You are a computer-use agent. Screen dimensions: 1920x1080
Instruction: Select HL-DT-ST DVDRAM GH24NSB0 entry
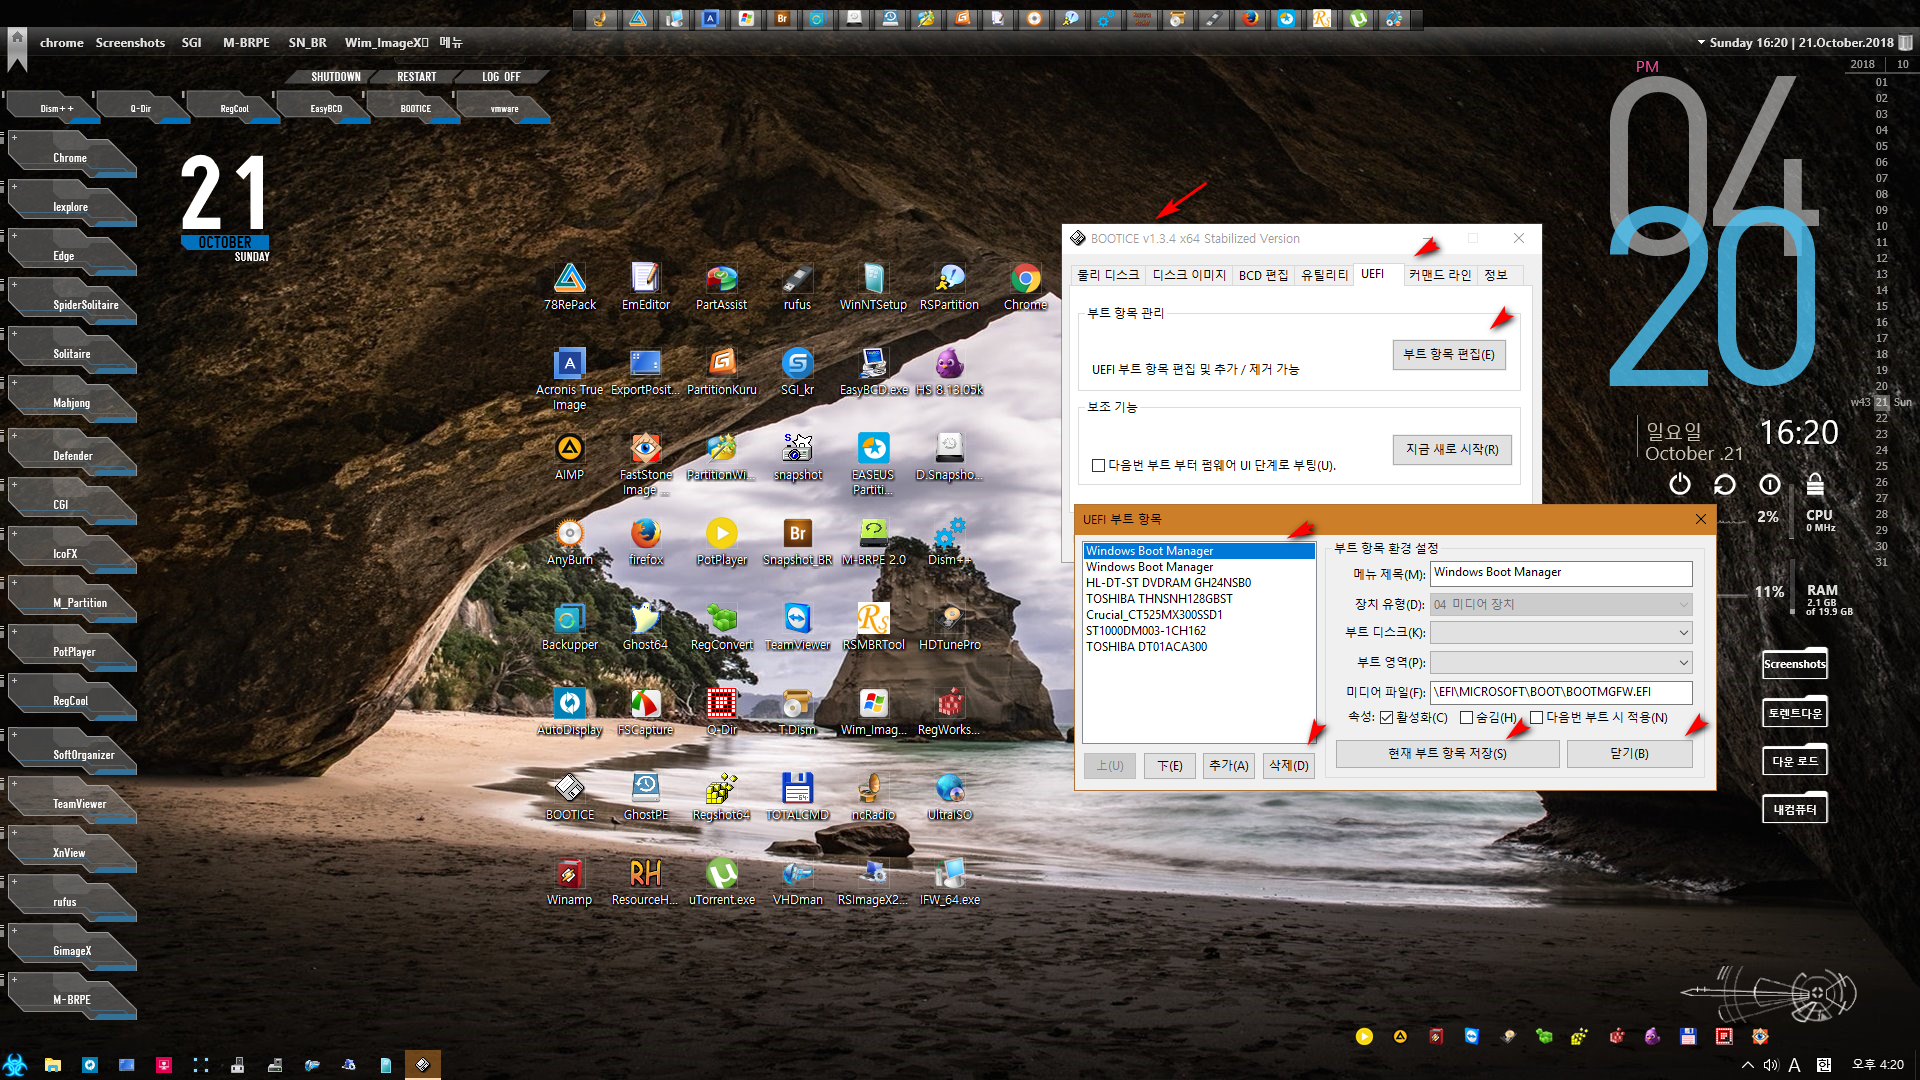(x=1198, y=583)
